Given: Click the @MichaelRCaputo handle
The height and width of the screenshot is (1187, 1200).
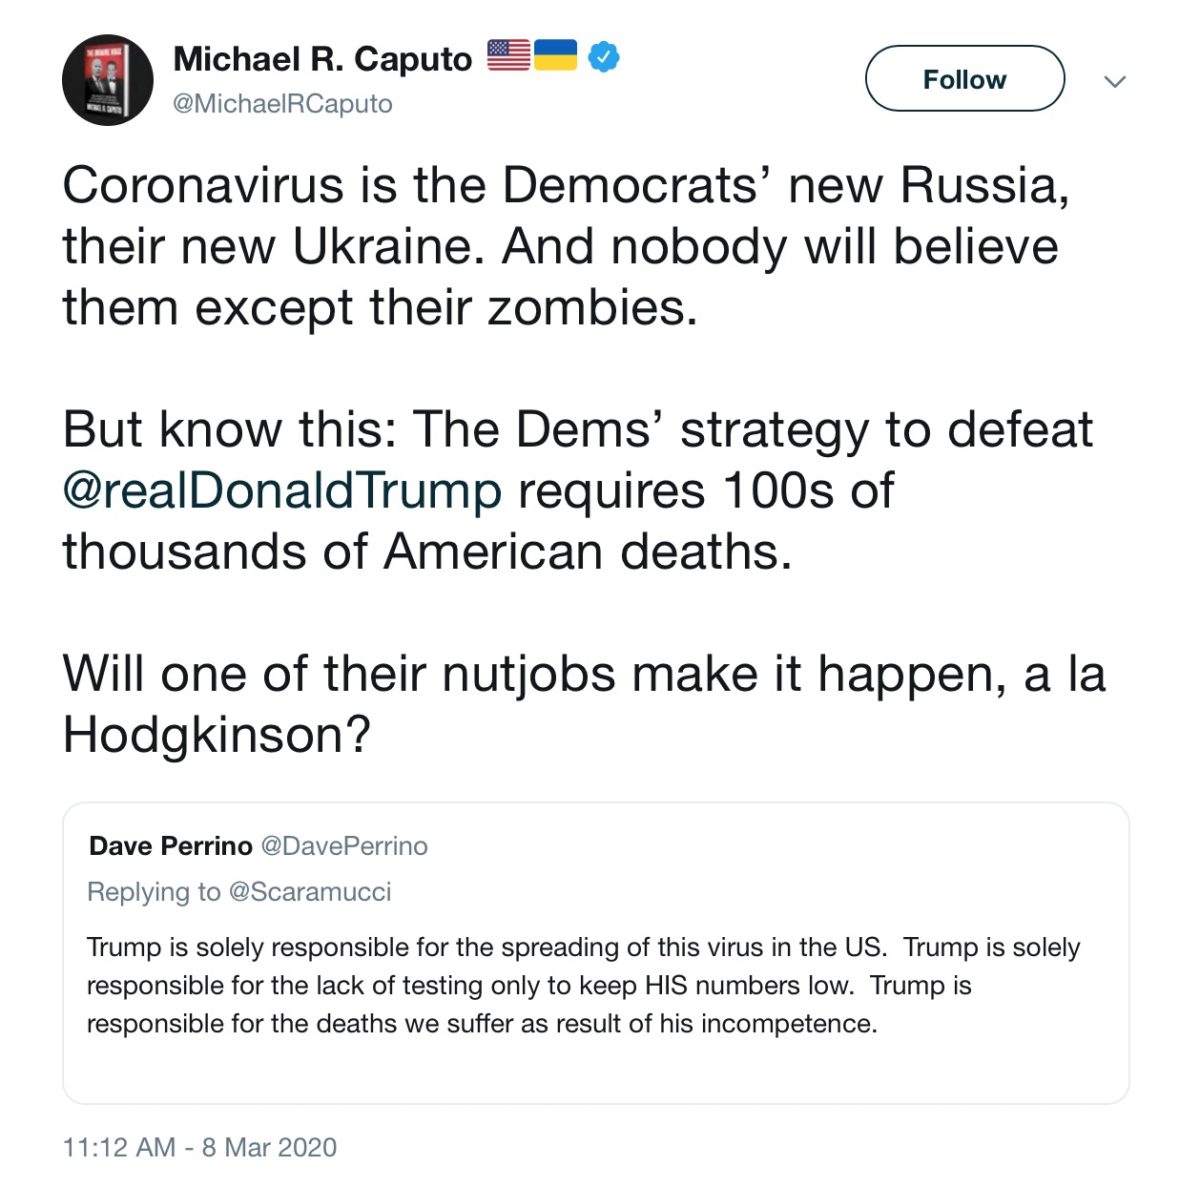Looking at the screenshot, I should point(283,104).
